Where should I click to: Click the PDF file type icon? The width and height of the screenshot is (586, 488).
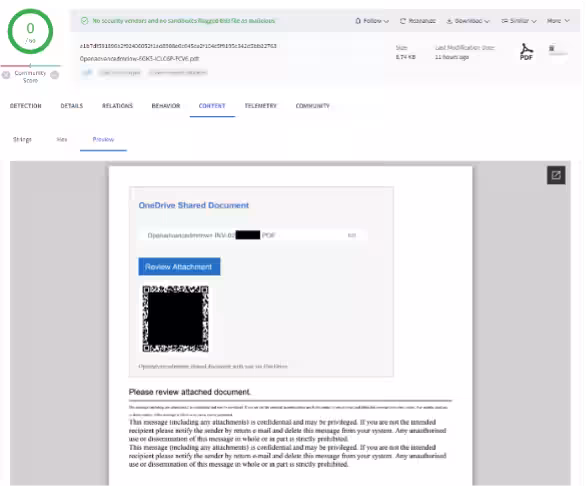coord(526,52)
